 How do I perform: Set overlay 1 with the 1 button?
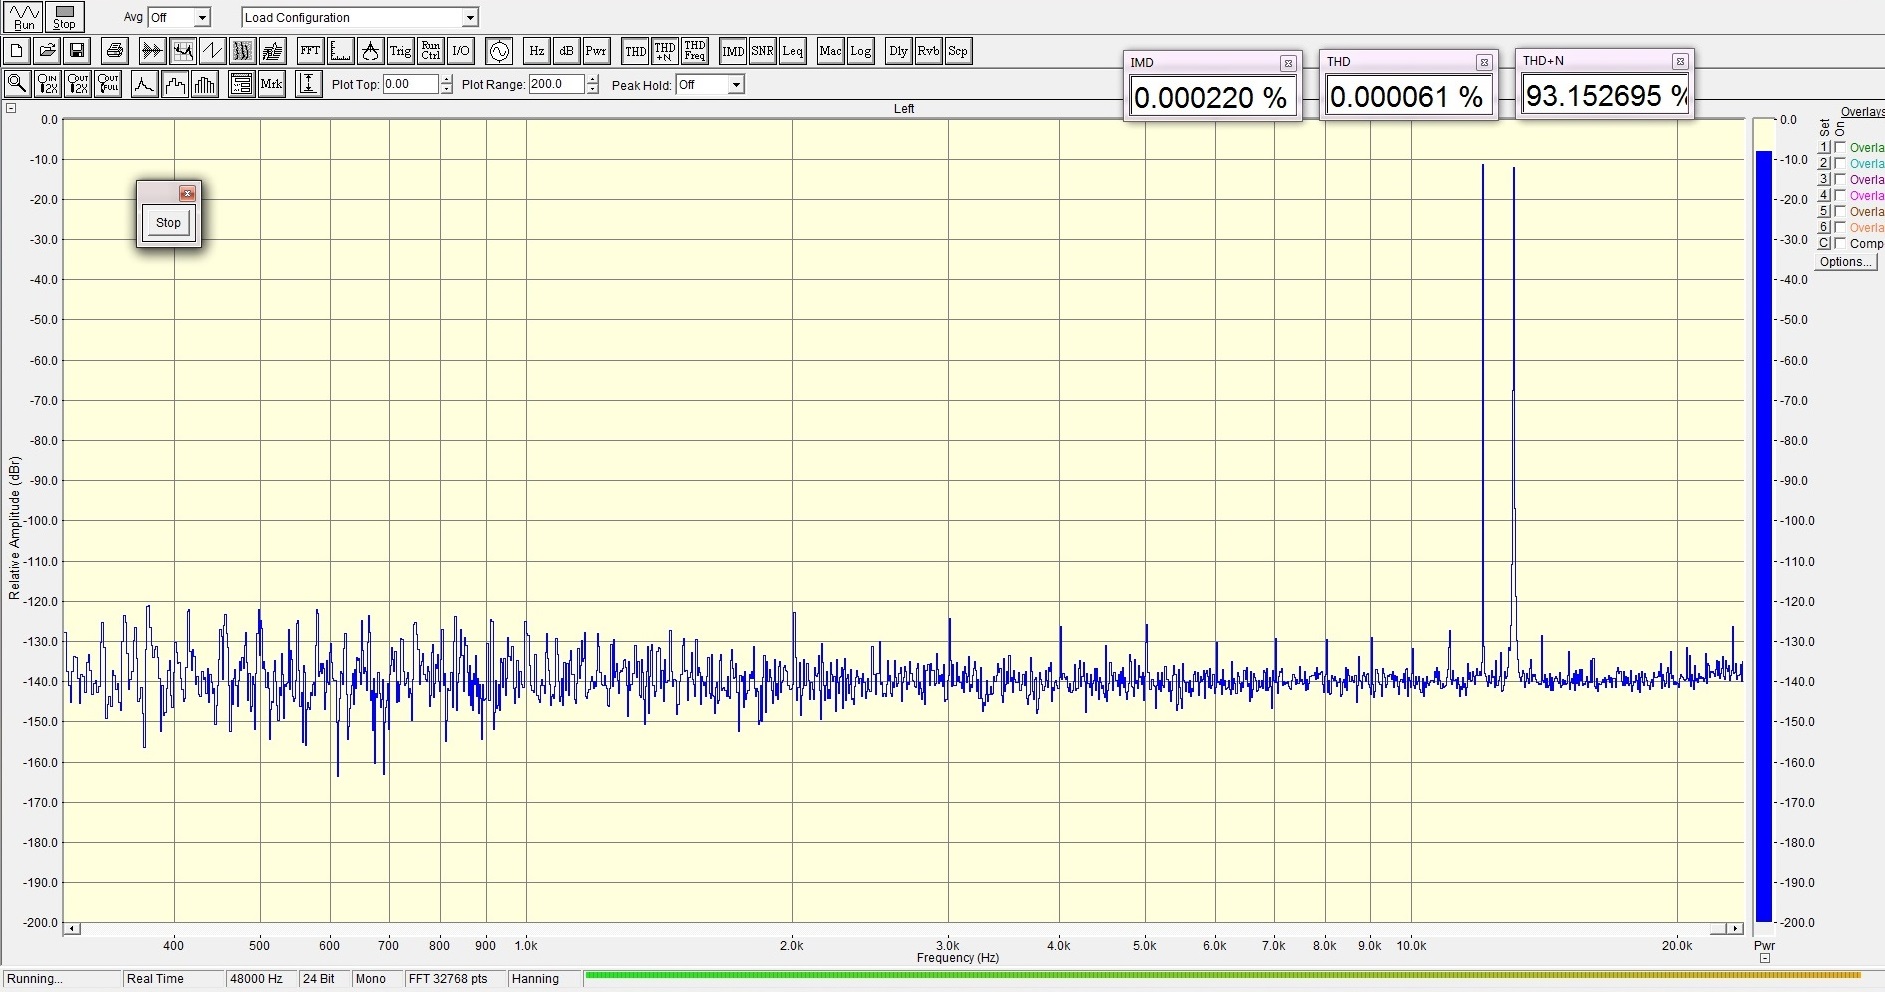(1824, 147)
